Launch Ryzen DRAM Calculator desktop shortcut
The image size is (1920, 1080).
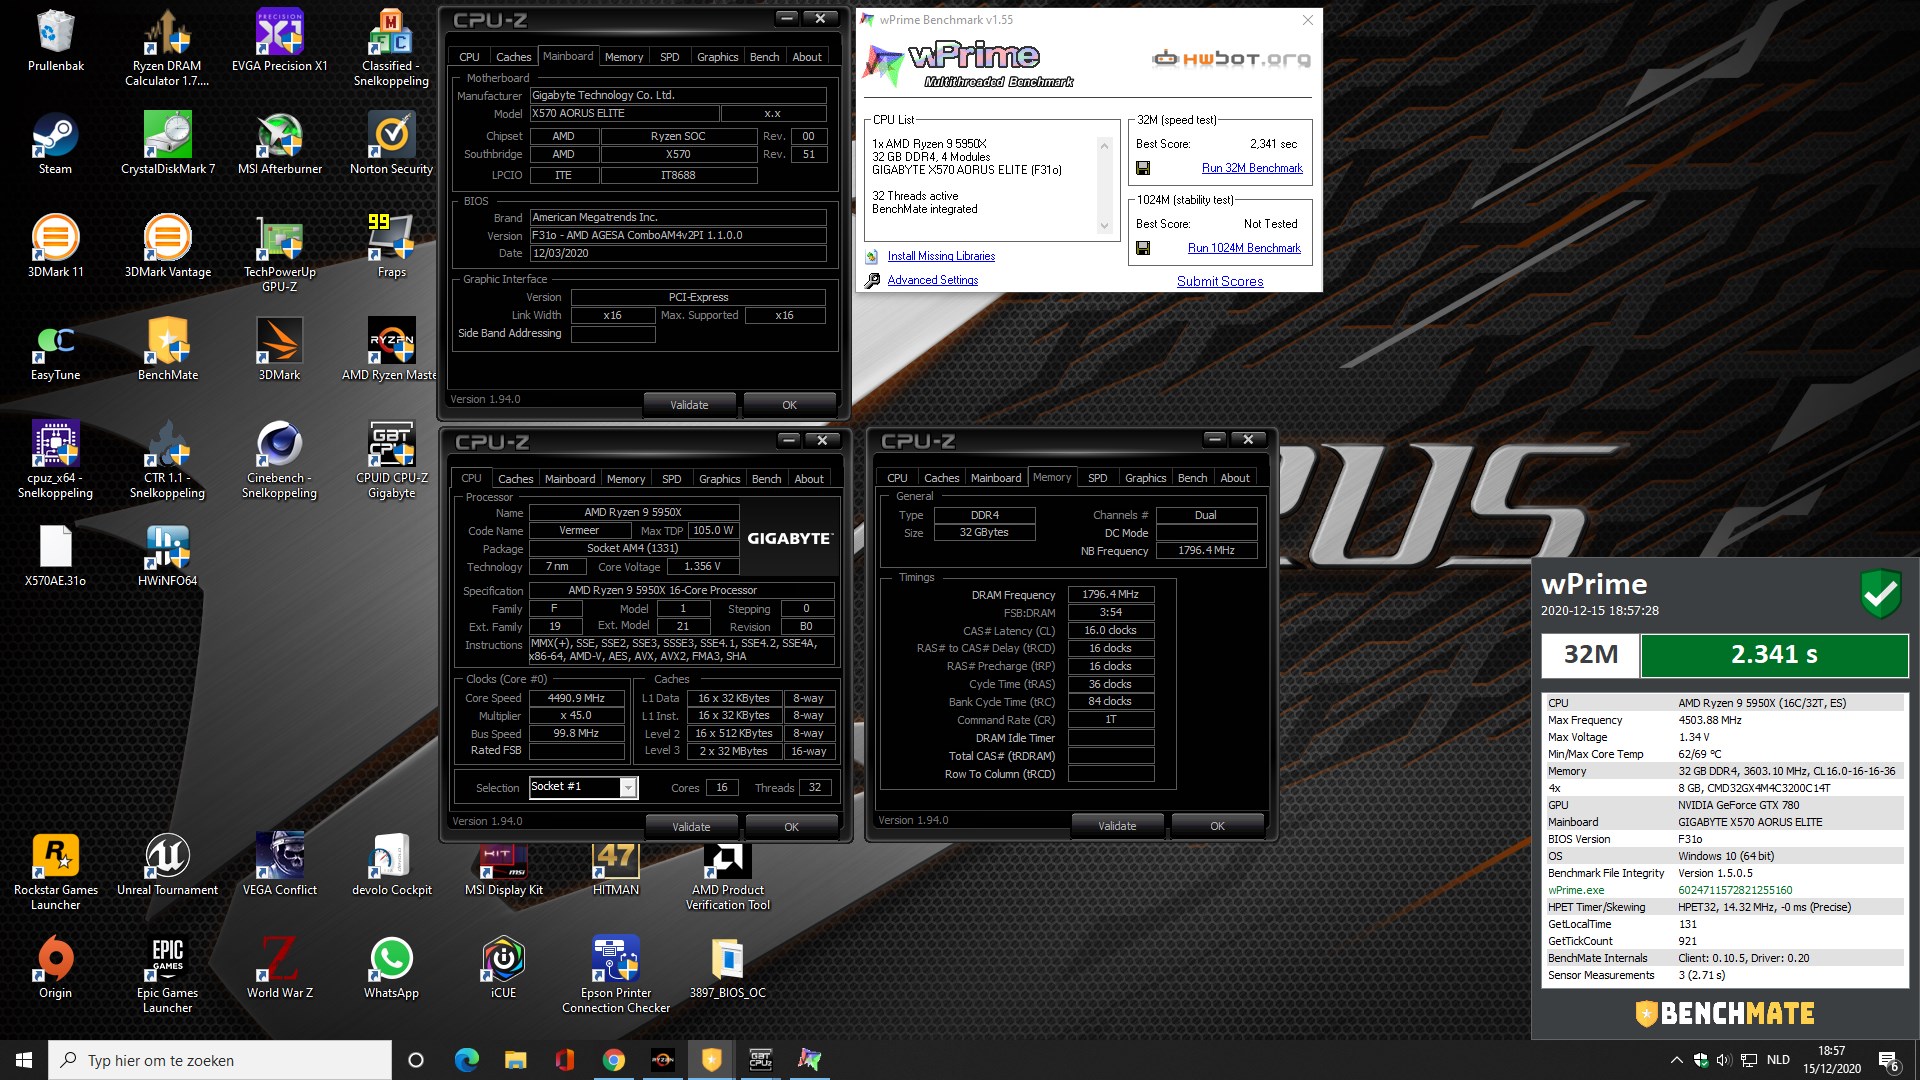coord(167,48)
